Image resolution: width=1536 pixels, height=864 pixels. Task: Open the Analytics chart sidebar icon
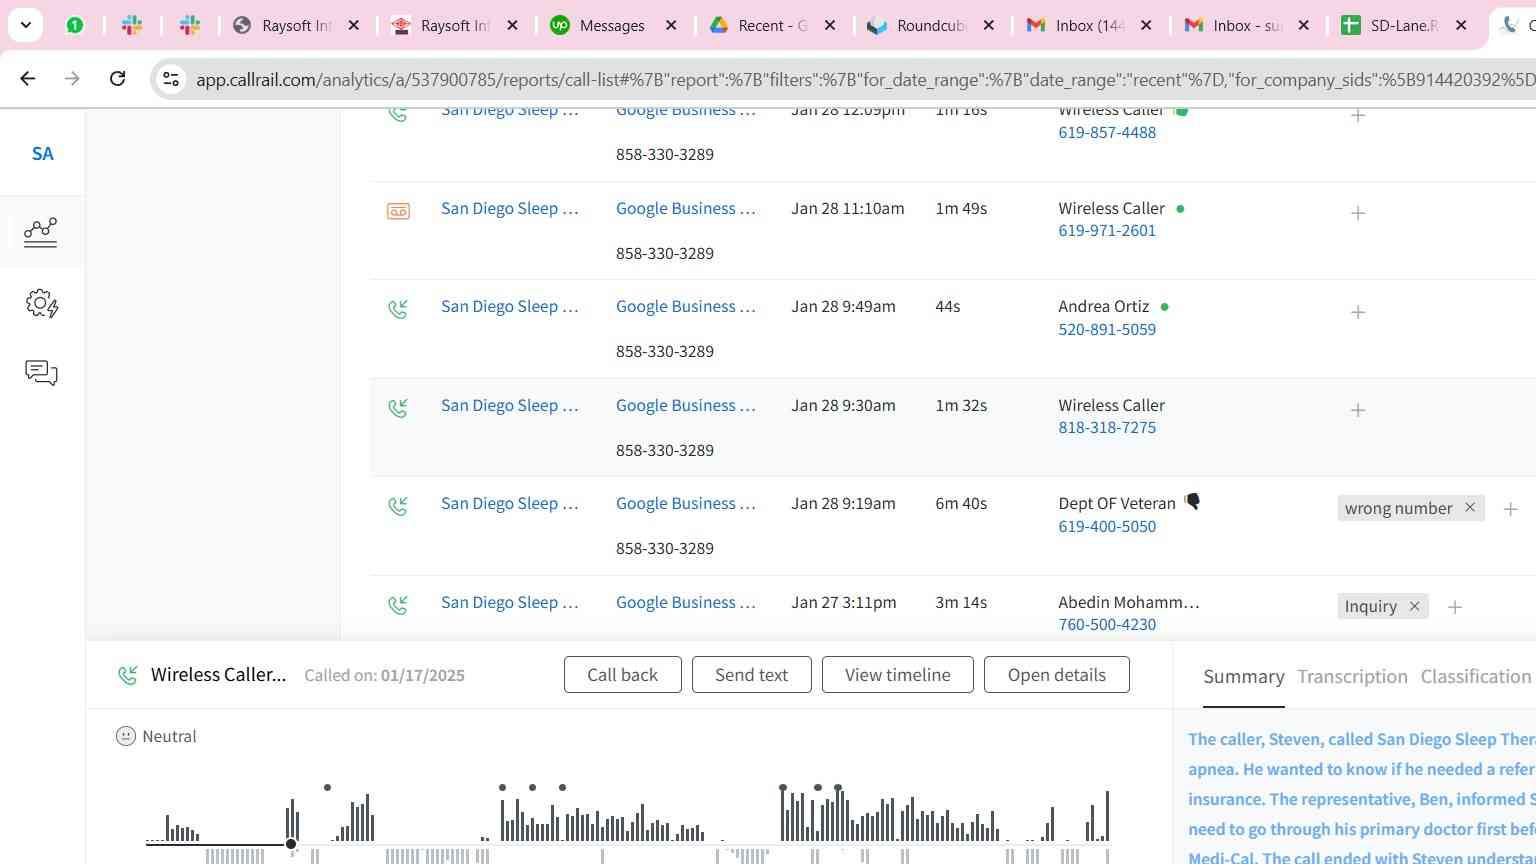pos(41,232)
